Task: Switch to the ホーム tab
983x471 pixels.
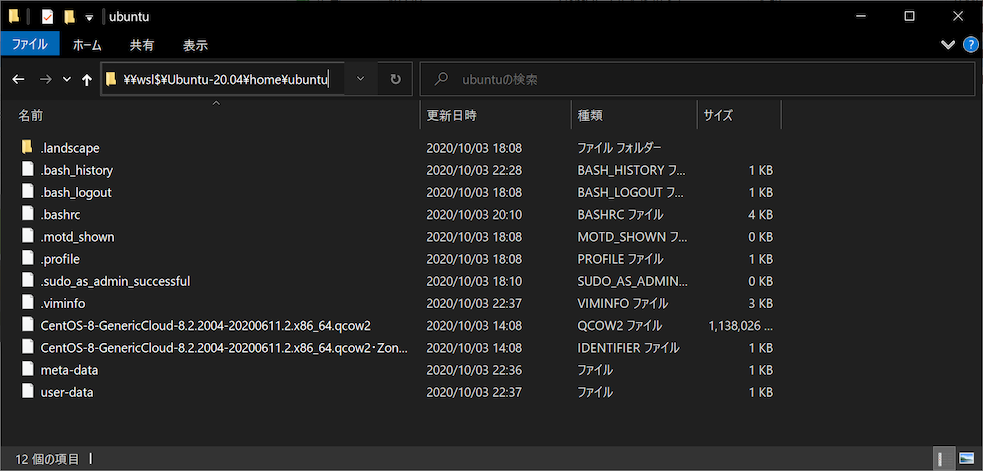Action: (87, 45)
